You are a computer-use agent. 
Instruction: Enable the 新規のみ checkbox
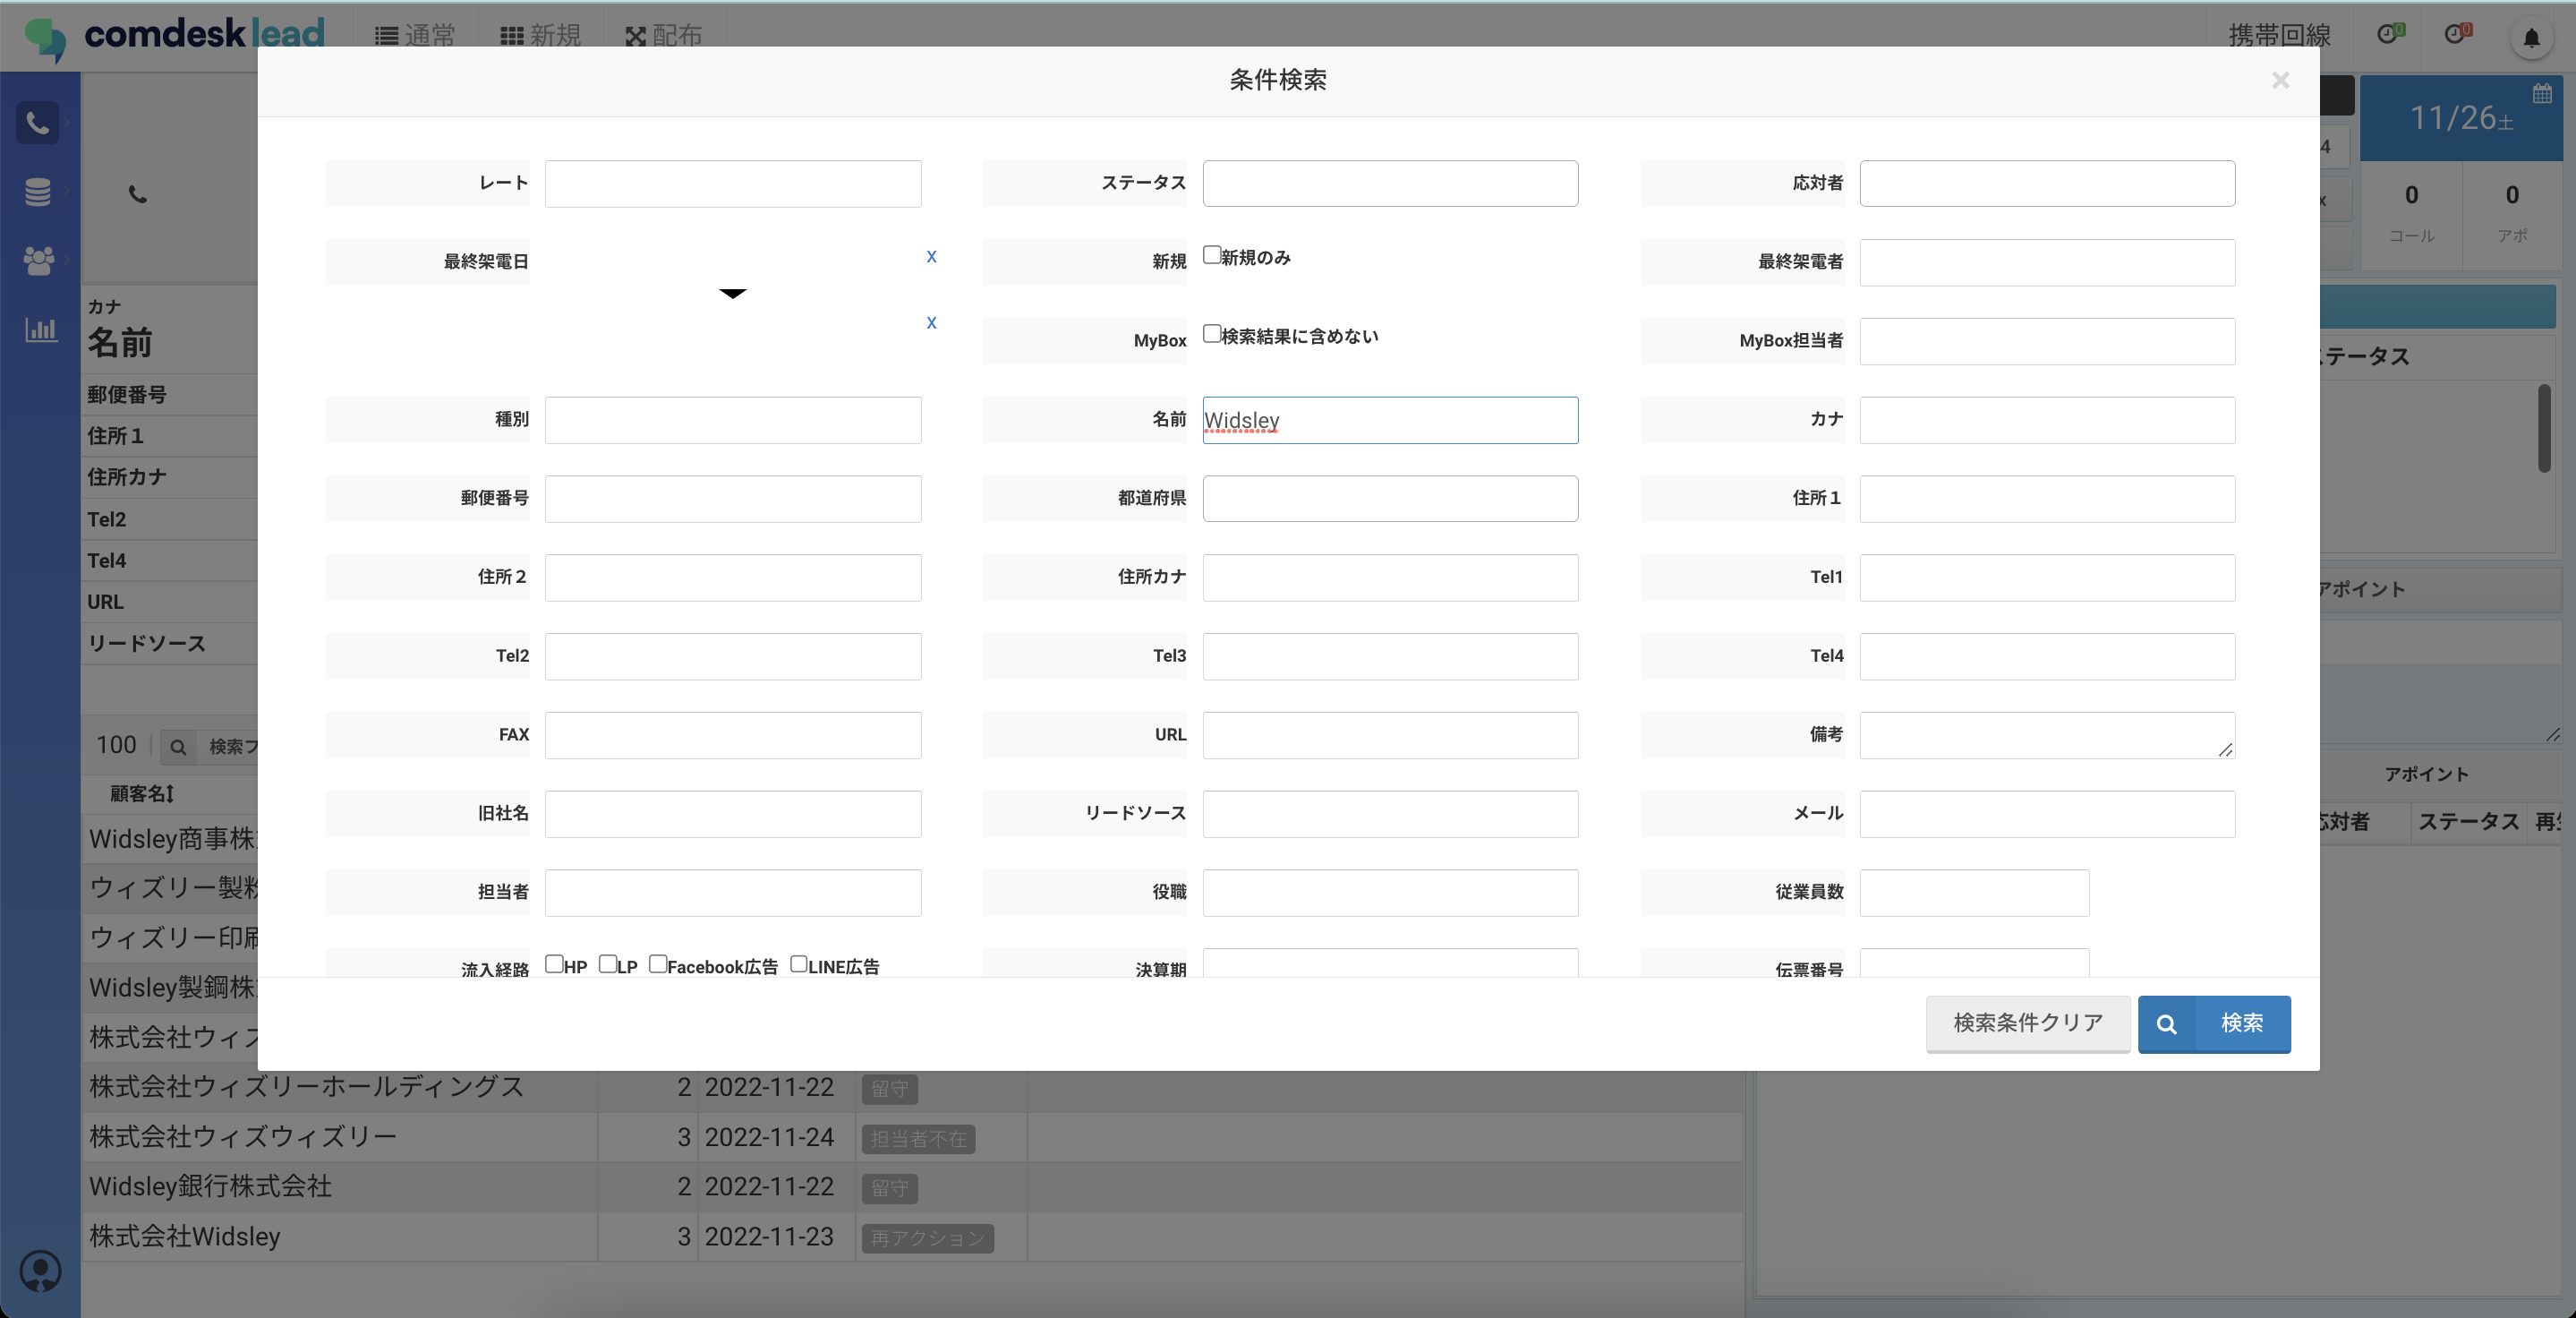tap(1212, 255)
